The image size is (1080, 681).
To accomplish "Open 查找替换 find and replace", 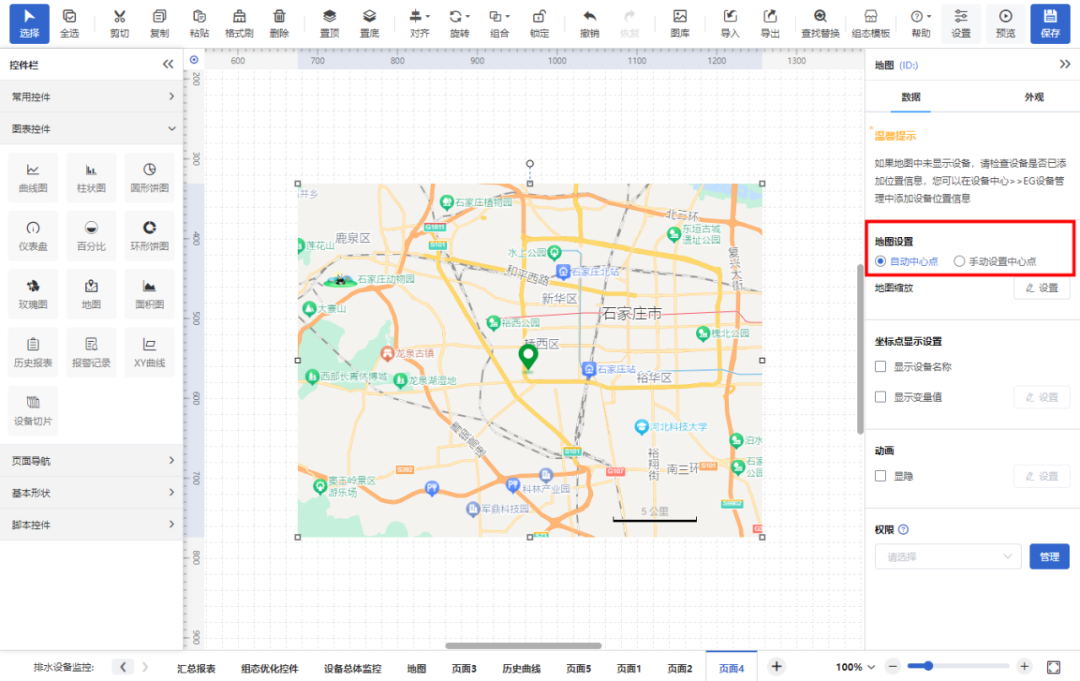I will pyautogui.click(x=820, y=23).
